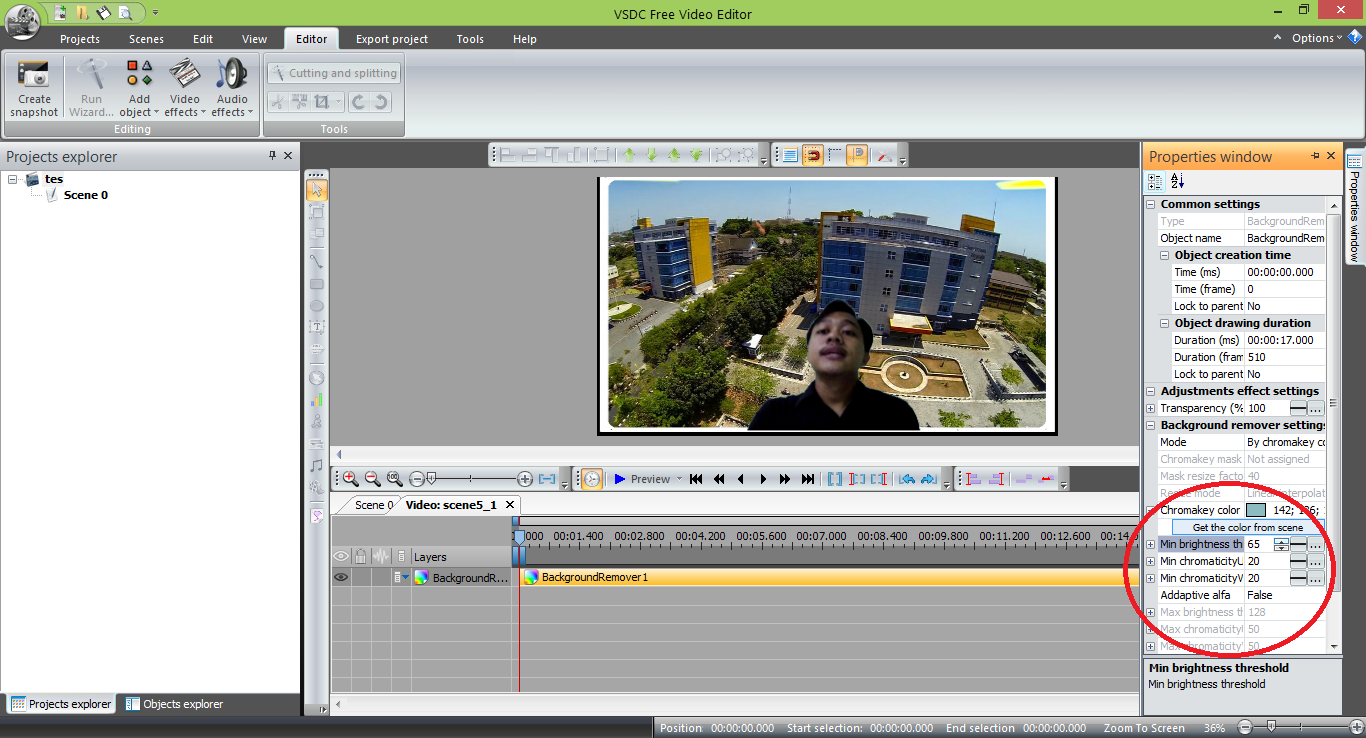Toggle visibility eye for all layers
The image size is (1366, 738).
pos(341,556)
